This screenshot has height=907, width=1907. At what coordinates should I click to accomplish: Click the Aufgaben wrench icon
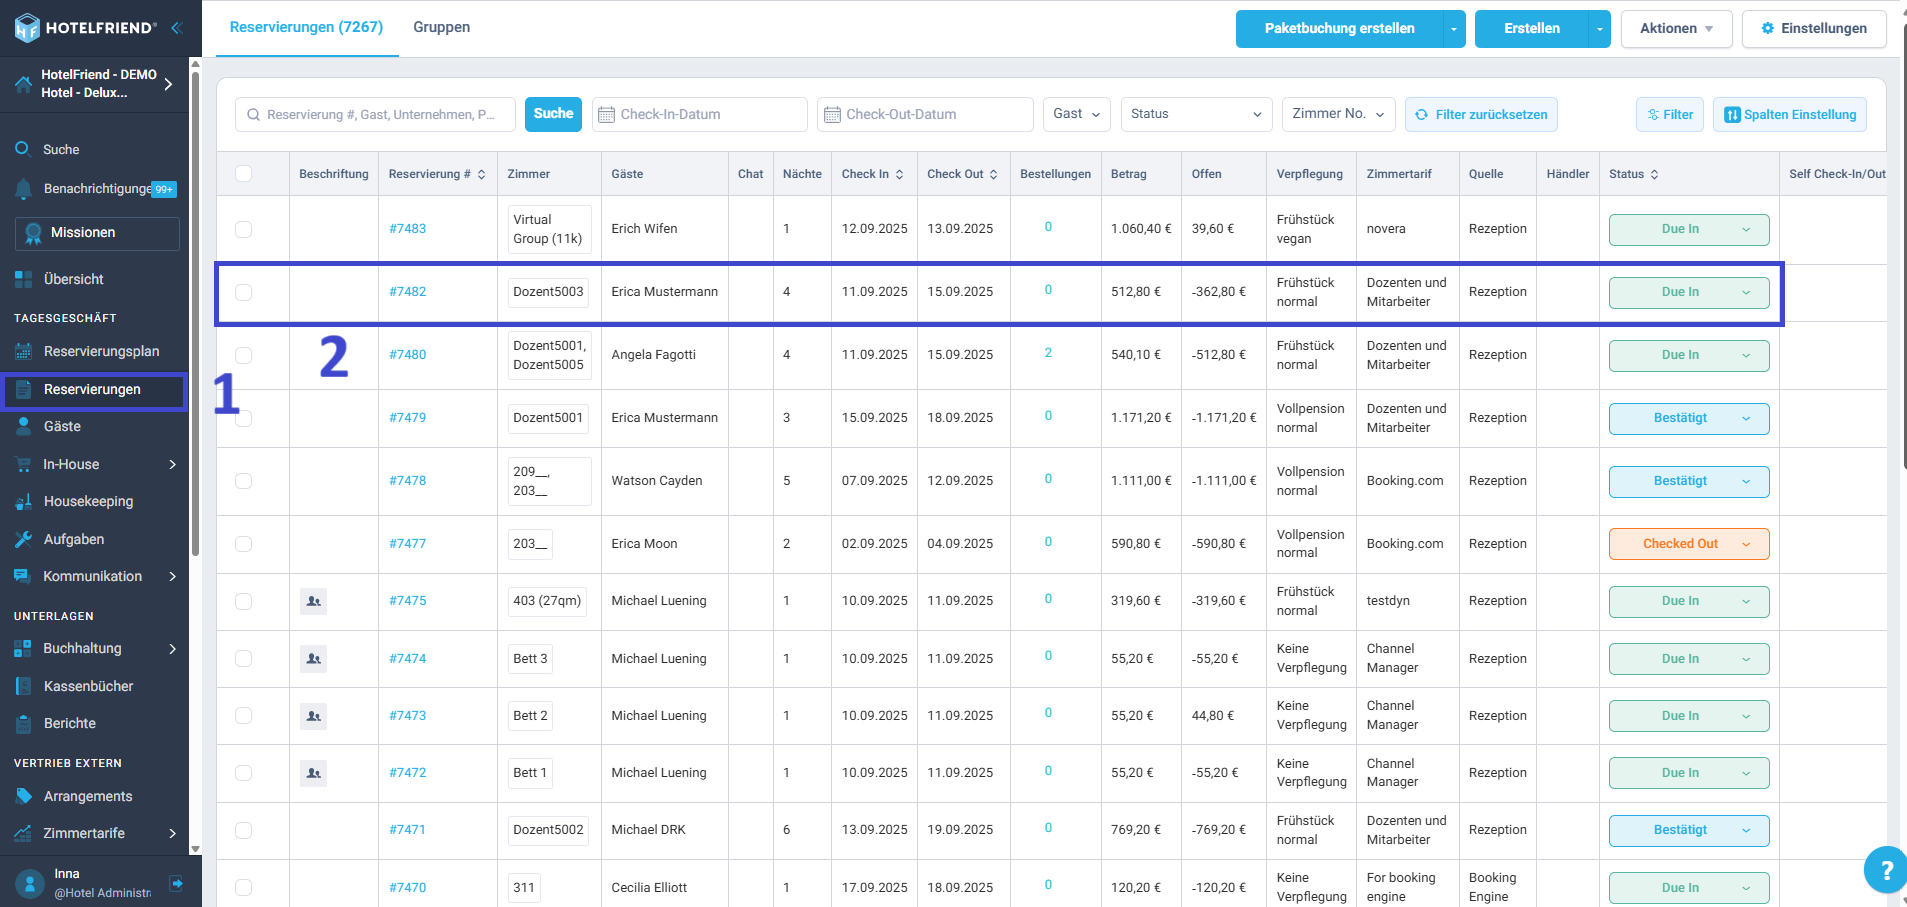[24, 539]
